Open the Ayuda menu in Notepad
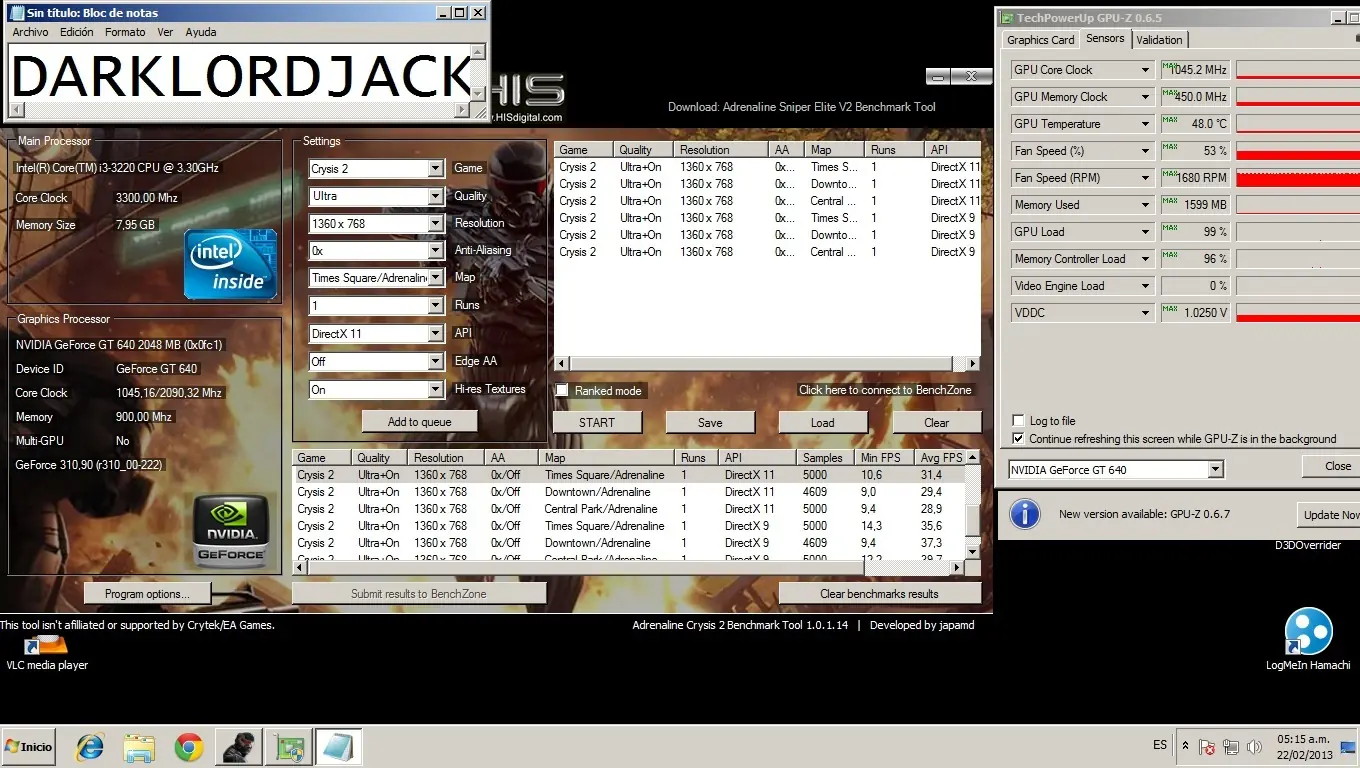Viewport: 1360px width, 768px height. (x=201, y=32)
